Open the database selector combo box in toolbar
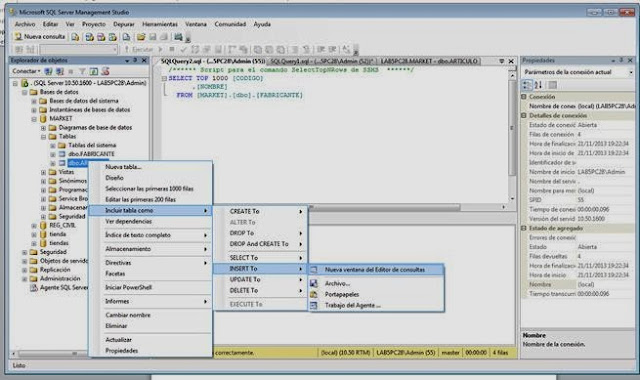Image resolution: width=640 pixels, height=380 pixels. point(78,49)
